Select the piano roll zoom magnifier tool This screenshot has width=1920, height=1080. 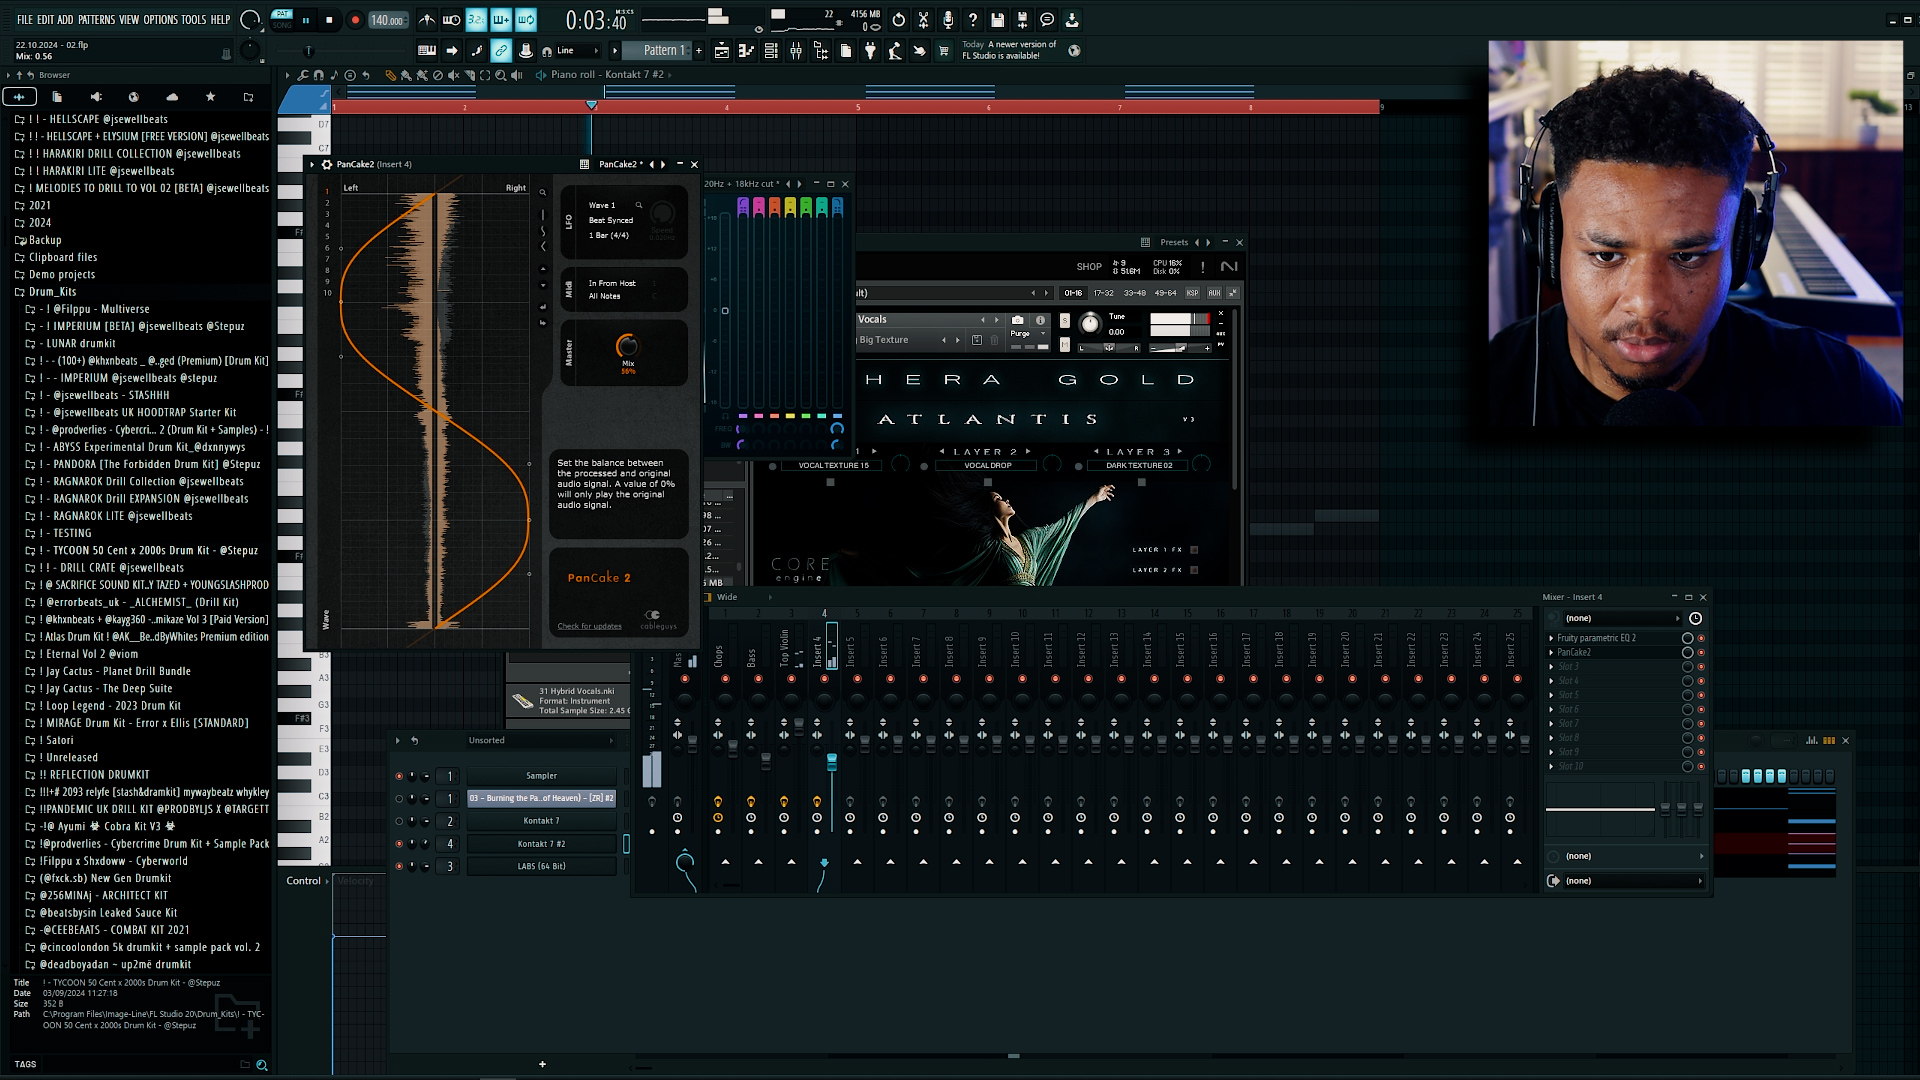click(x=501, y=75)
